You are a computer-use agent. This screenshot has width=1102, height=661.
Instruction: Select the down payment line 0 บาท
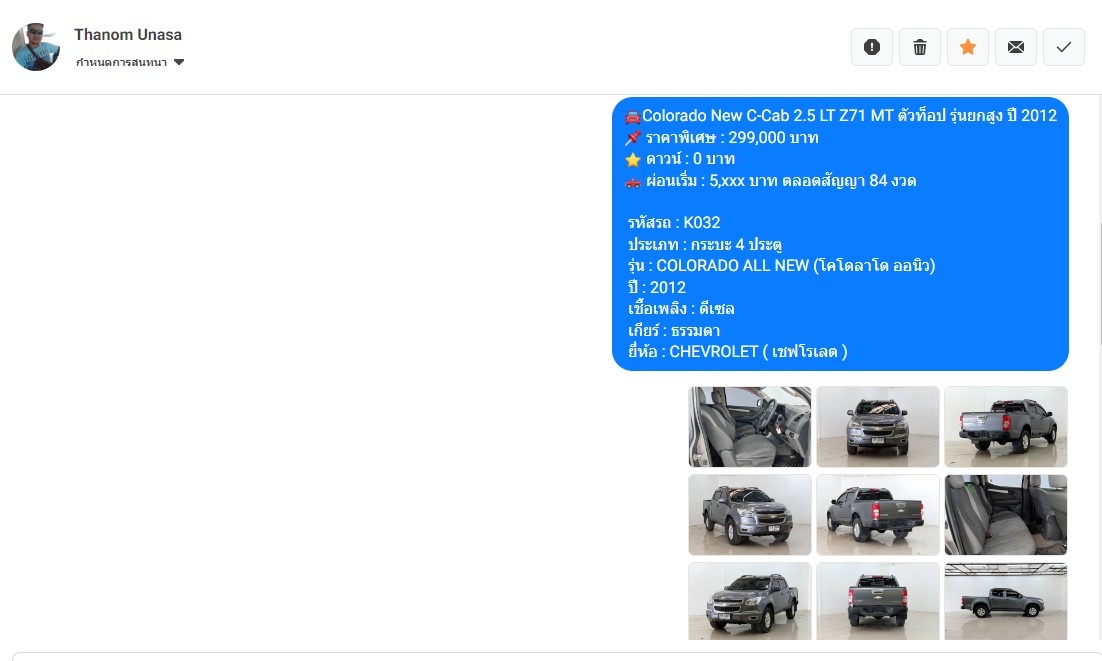680,159
